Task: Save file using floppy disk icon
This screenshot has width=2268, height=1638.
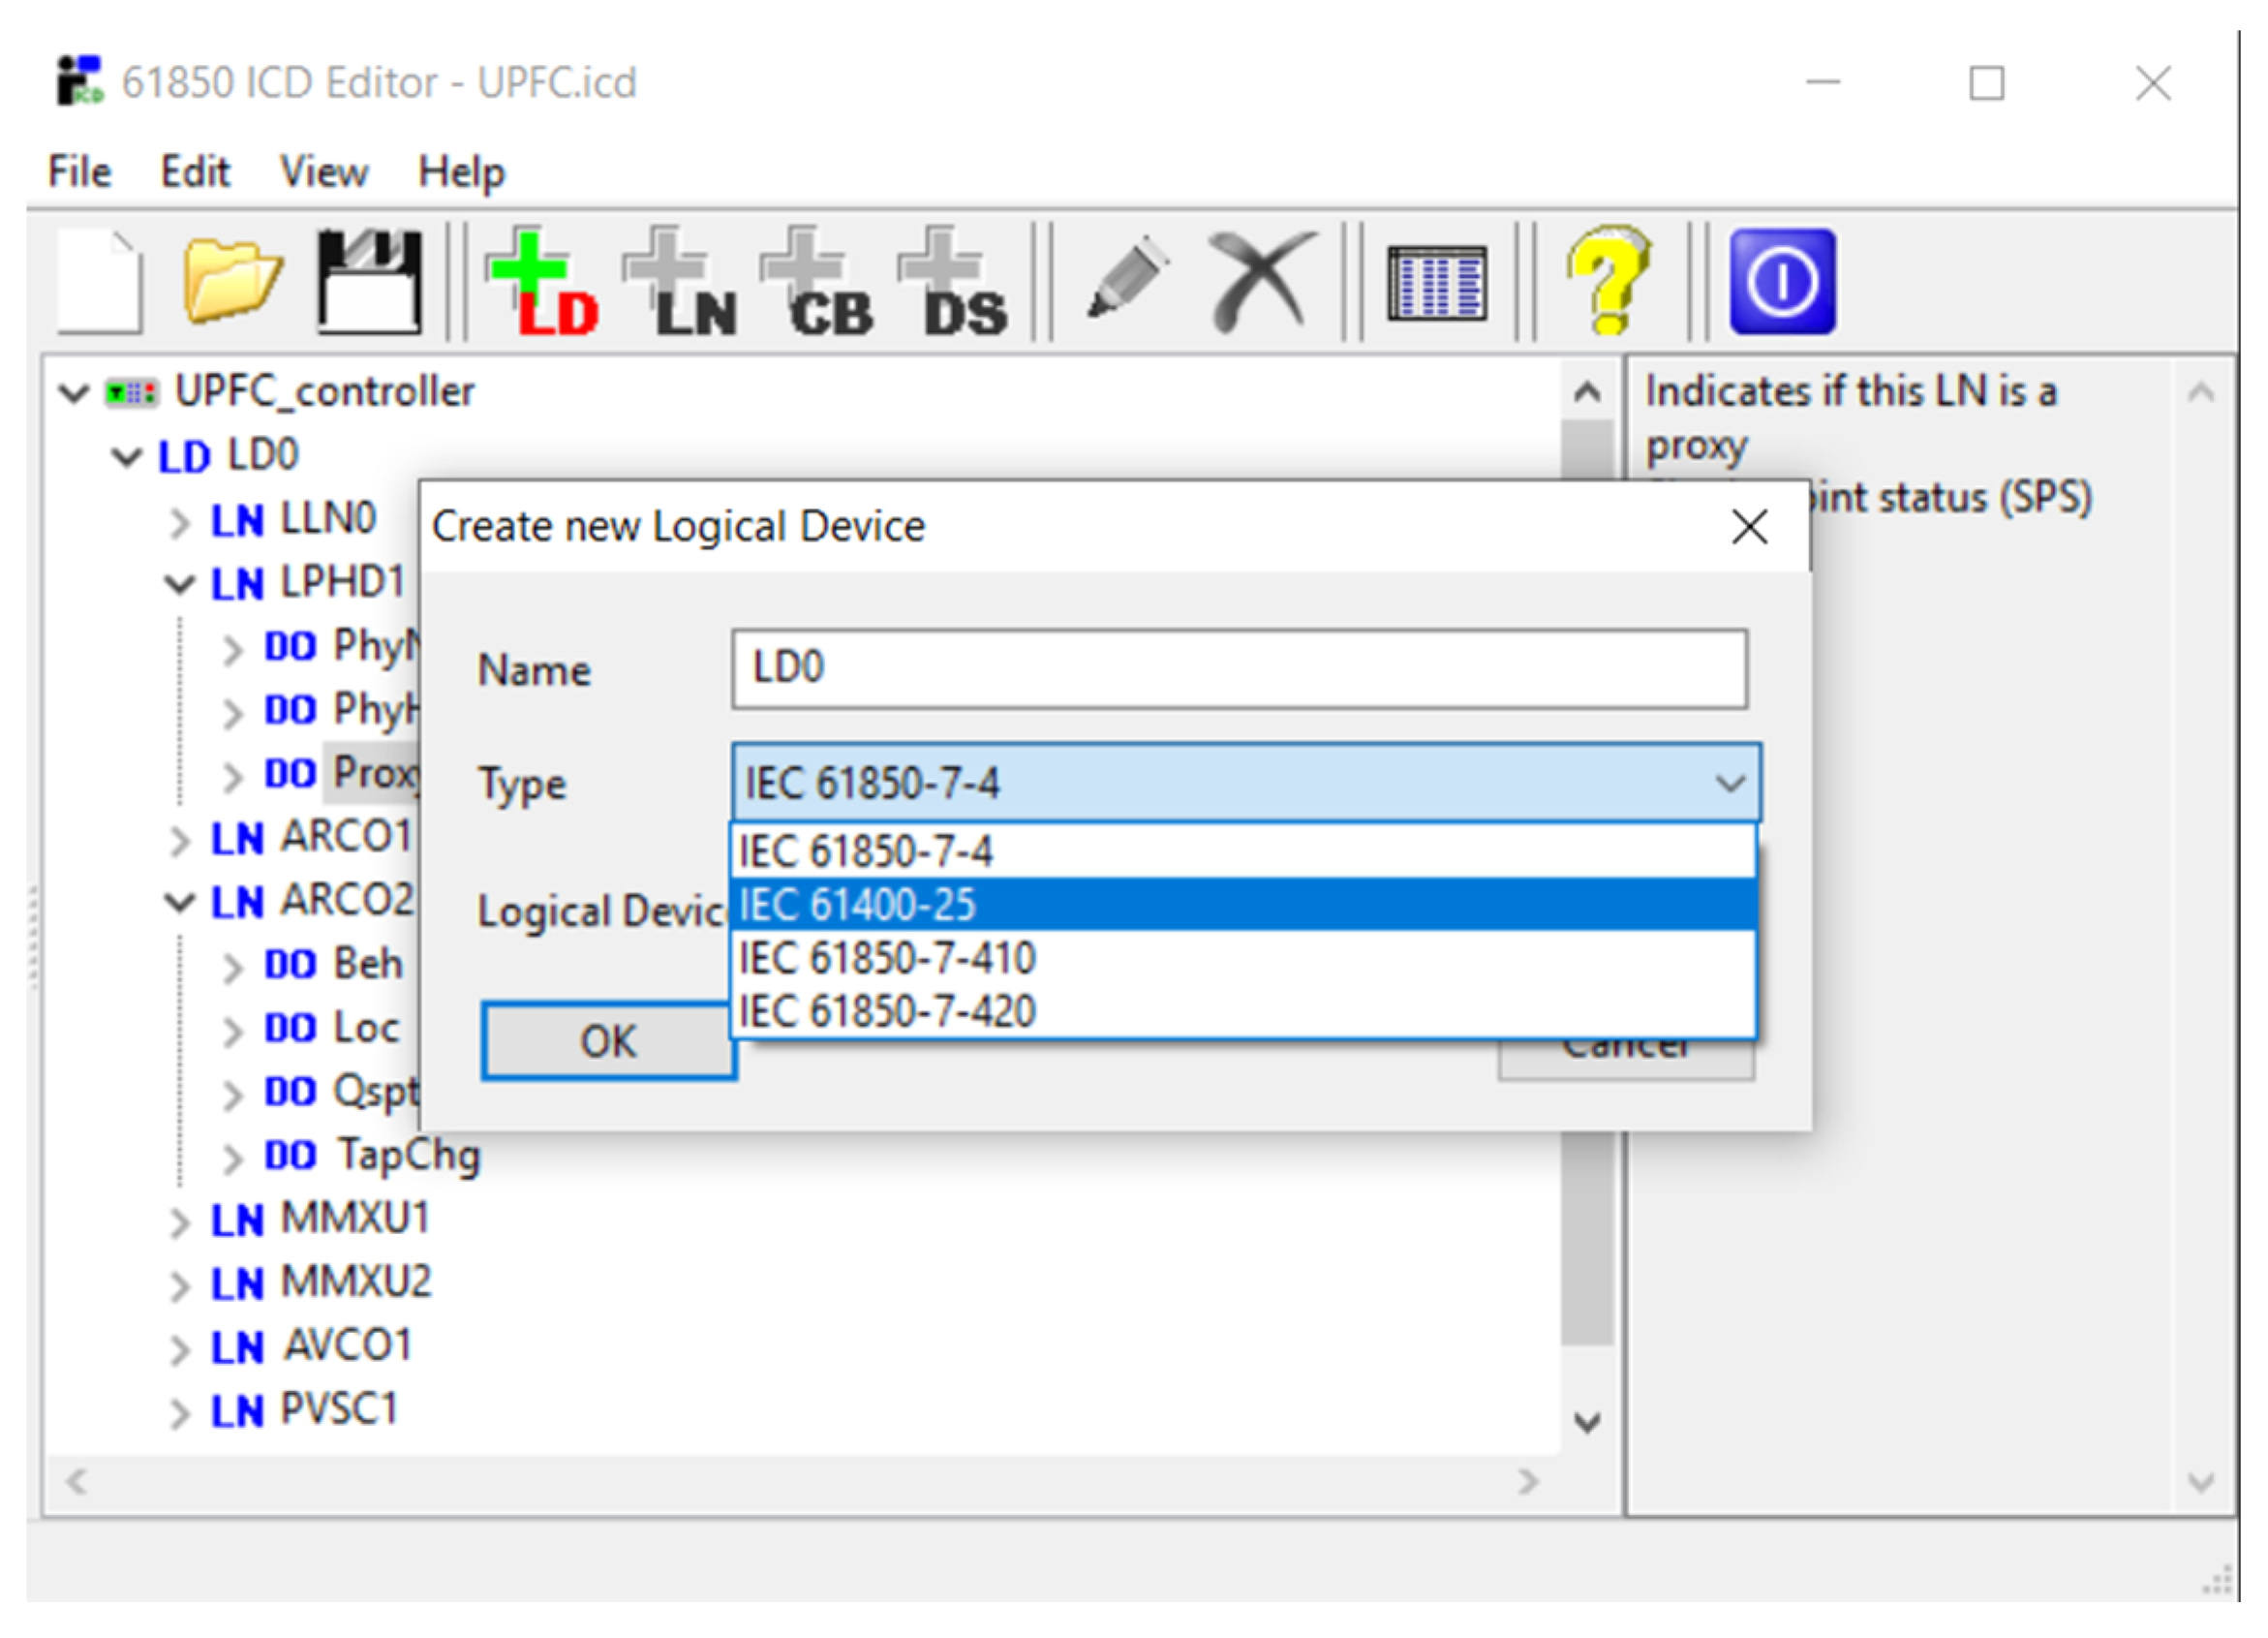Action: [369, 282]
